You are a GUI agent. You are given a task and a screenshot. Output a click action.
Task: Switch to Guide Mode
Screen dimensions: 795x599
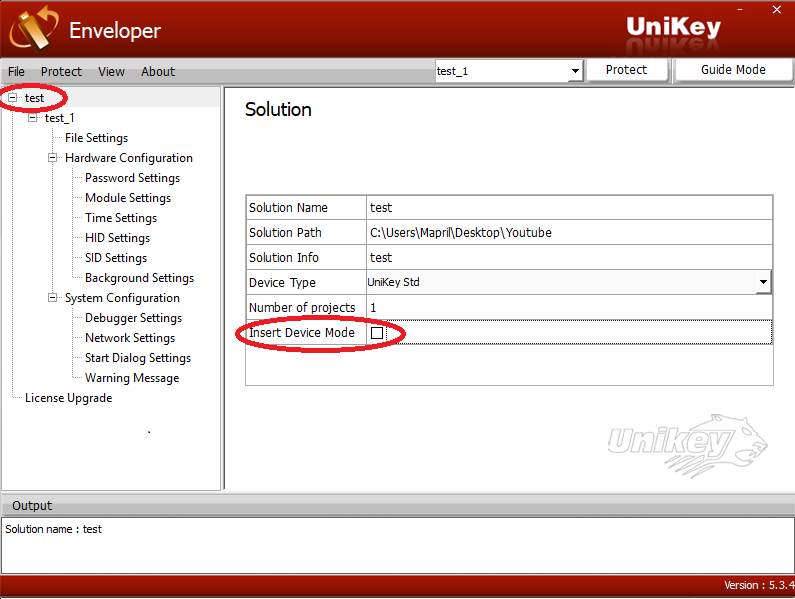tap(733, 70)
